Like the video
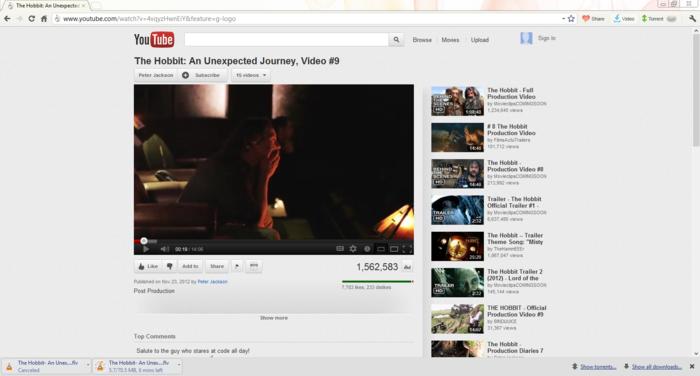The image size is (700, 376). click(148, 266)
